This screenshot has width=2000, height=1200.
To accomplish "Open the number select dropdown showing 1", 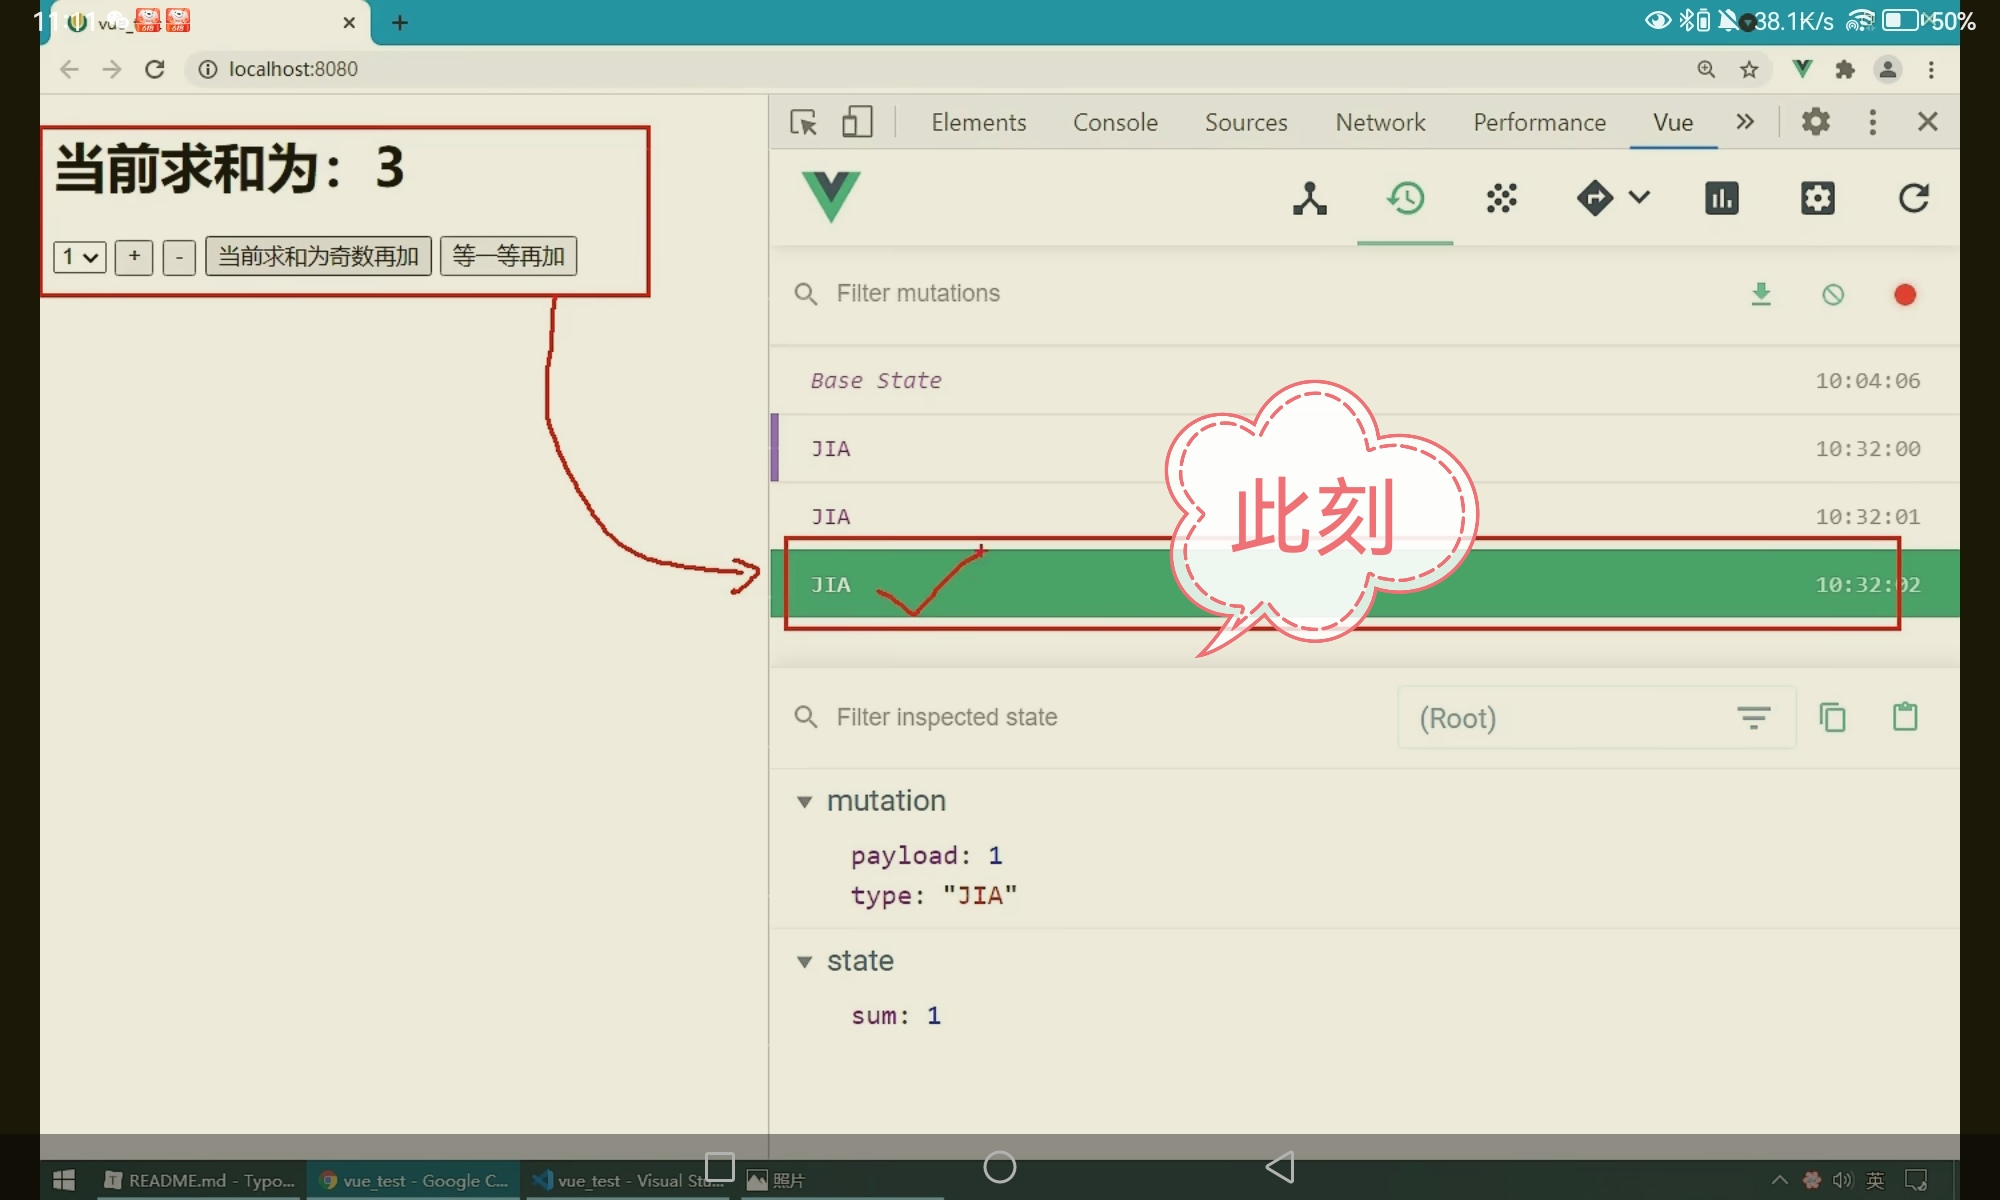I will click(x=80, y=257).
